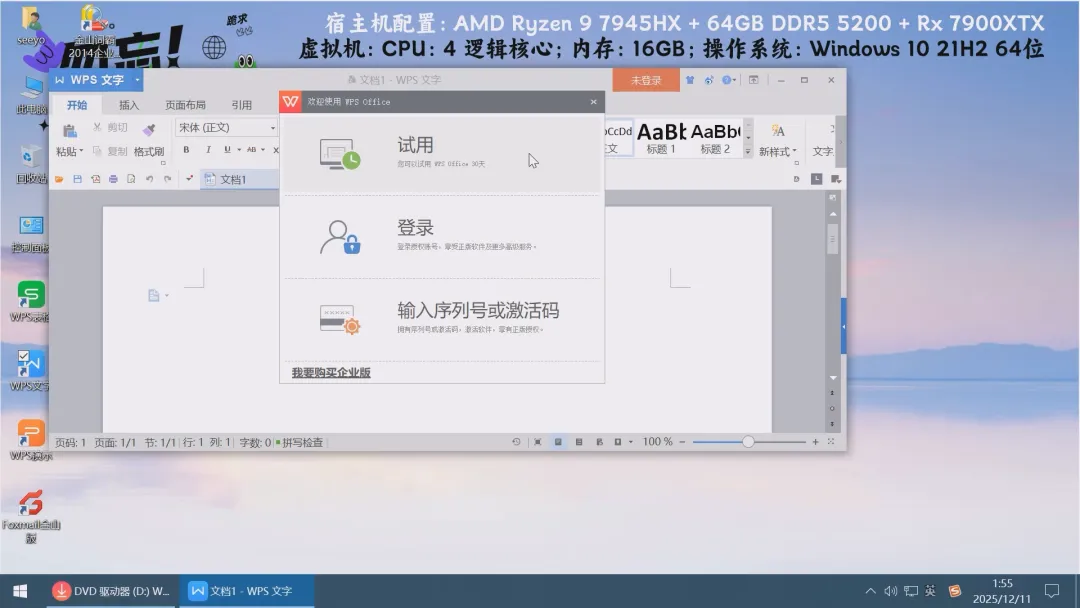Open the Paste (粘贴) options arrow

click(81, 151)
